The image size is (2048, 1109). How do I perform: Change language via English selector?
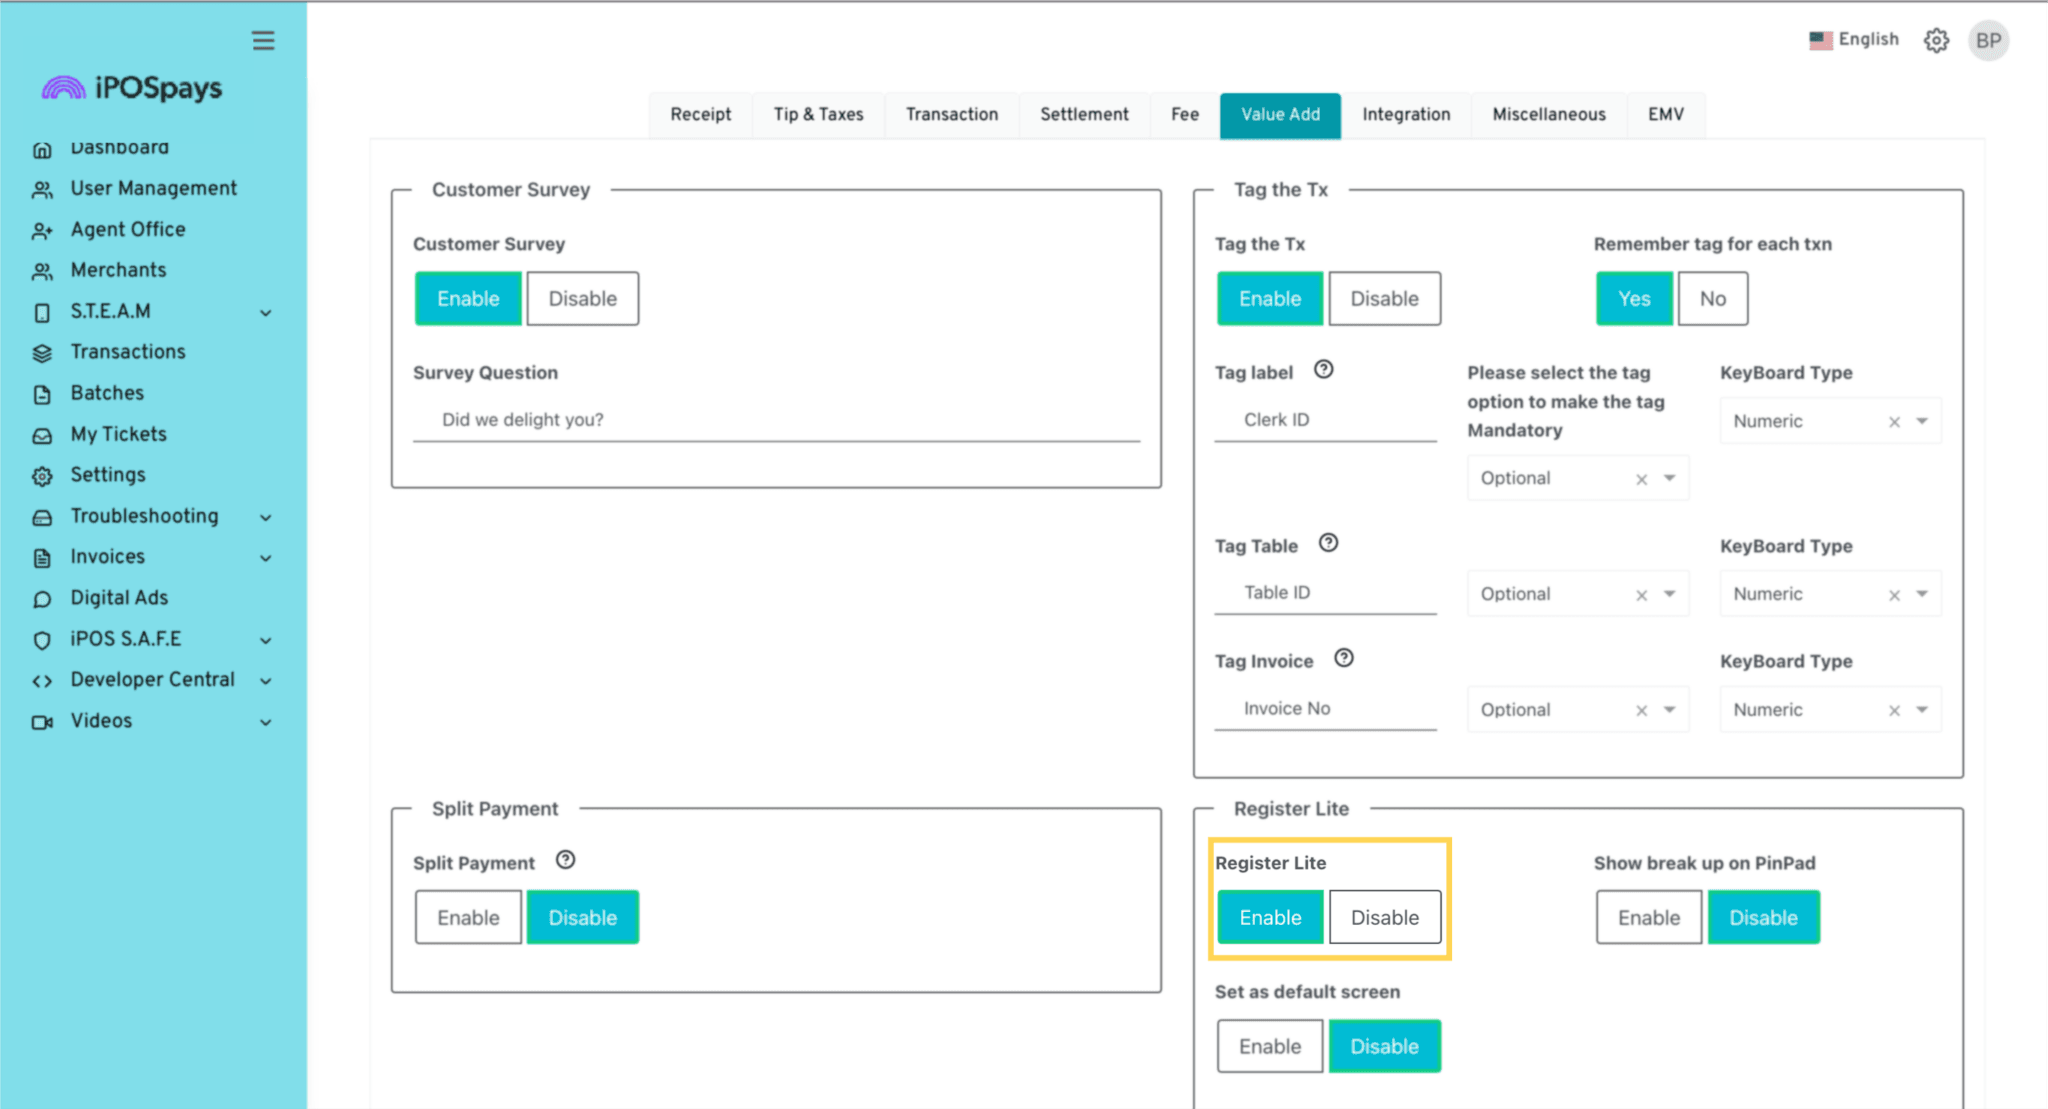point(1854,39)
